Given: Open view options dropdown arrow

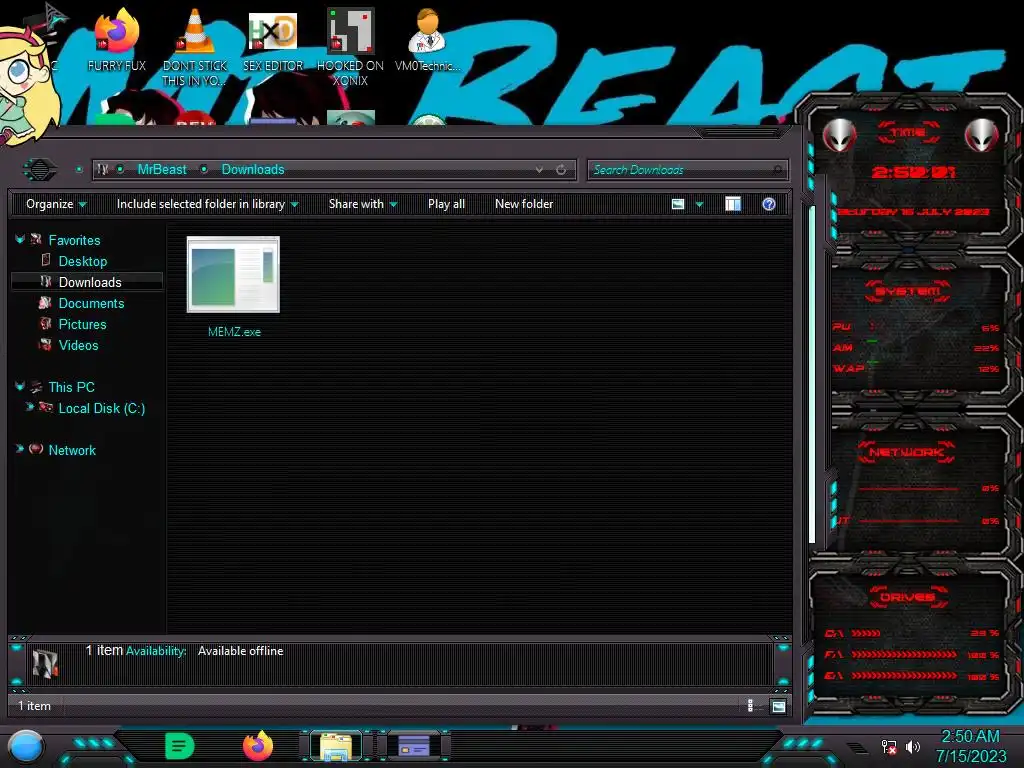Looking at the screenshot, I should (699, 204).
